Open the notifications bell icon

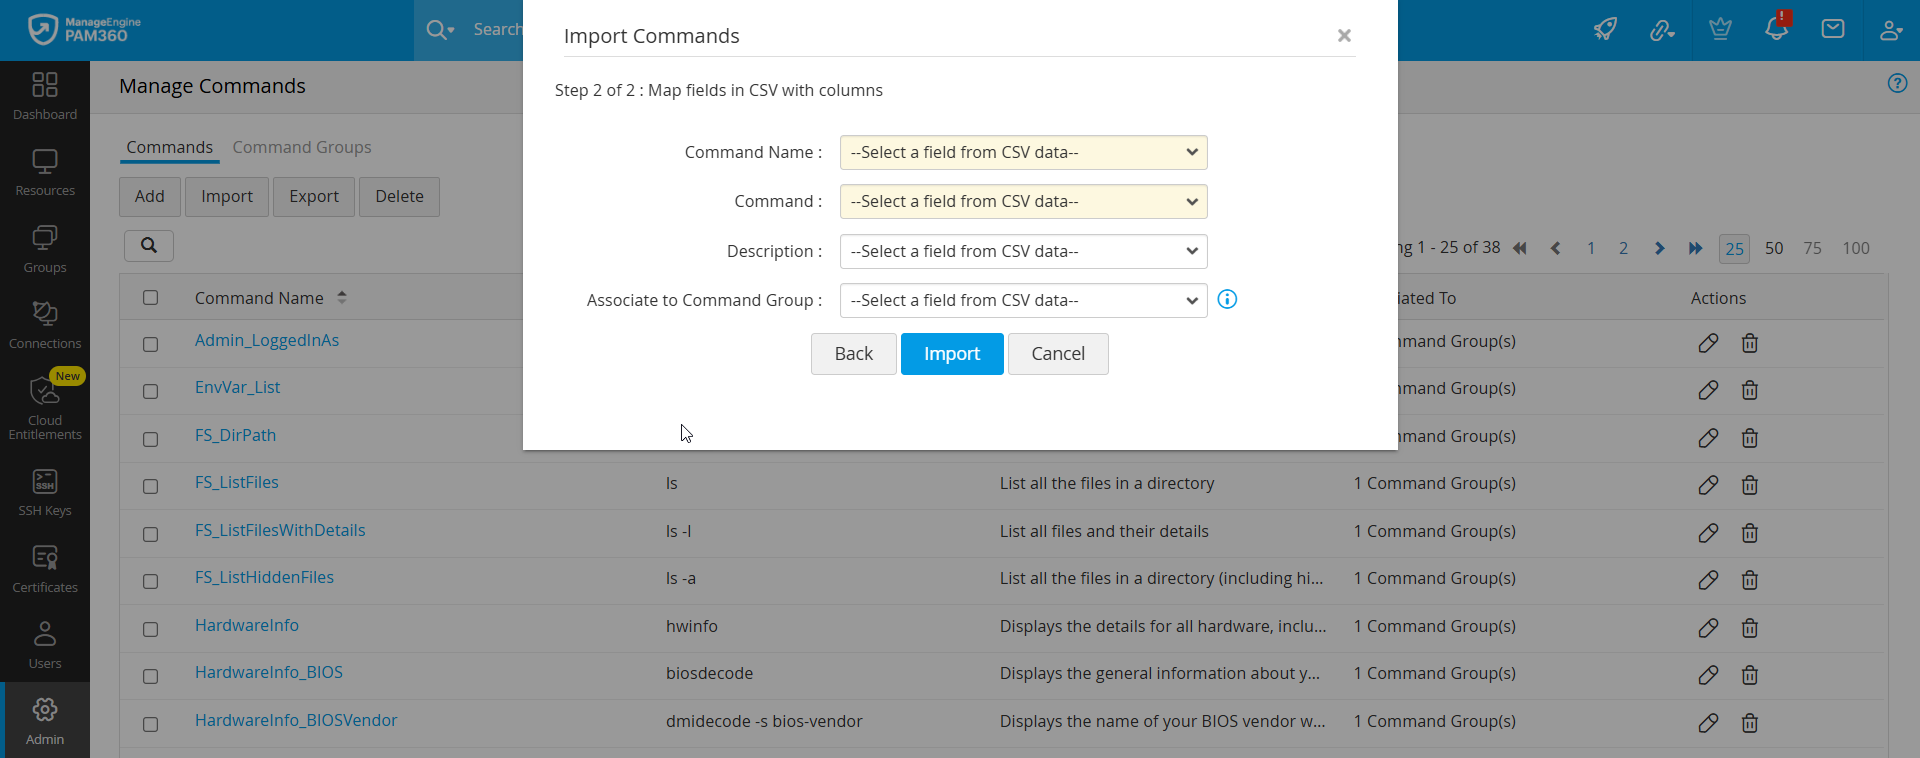pyautogui.click(x=1776, y=29)
